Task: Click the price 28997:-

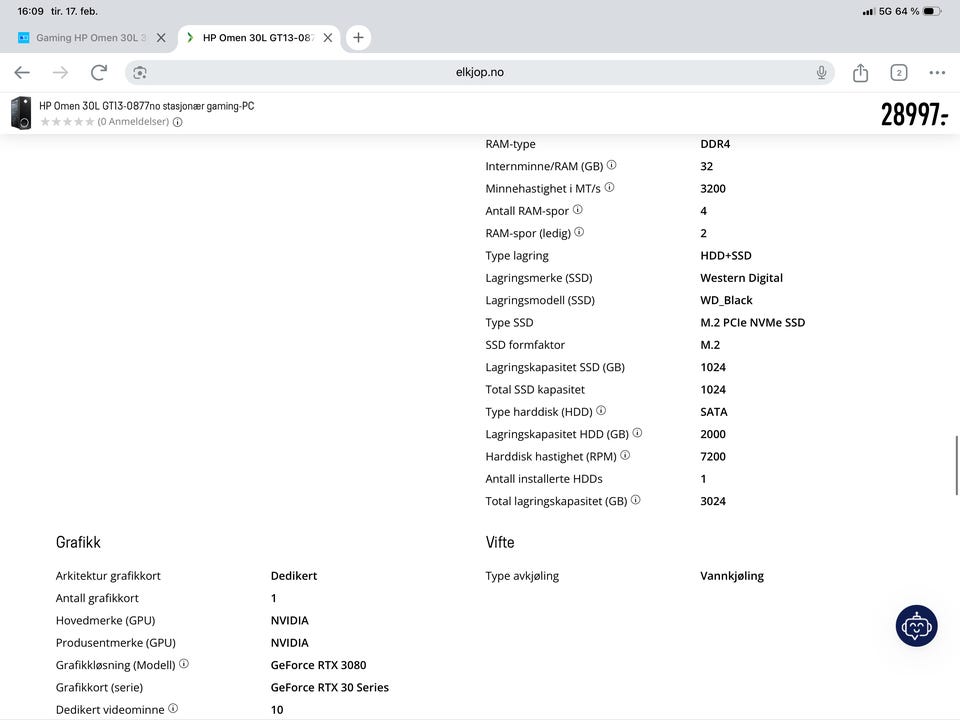Action: point(914,114)
